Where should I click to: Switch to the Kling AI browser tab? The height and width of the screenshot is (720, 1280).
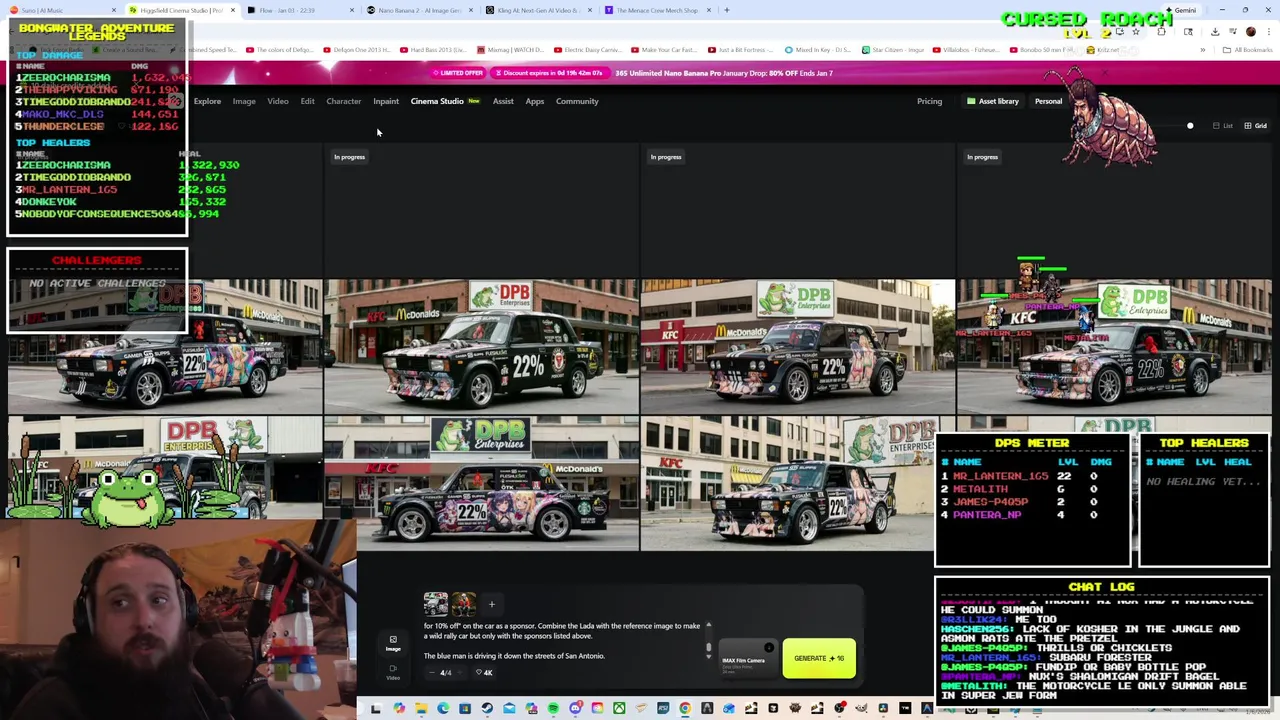click(538, 10)
